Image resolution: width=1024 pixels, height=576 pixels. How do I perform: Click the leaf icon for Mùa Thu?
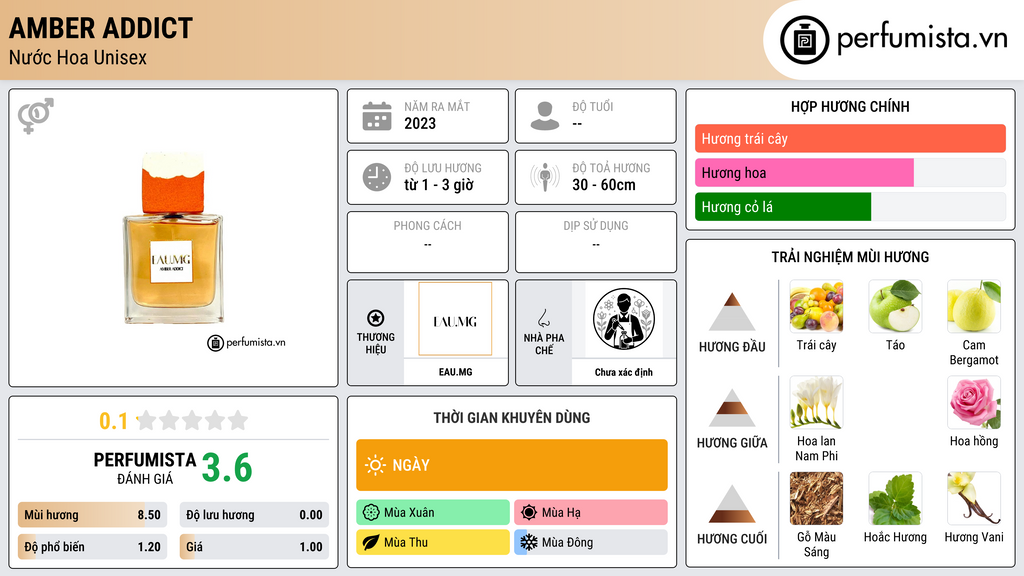371,542
